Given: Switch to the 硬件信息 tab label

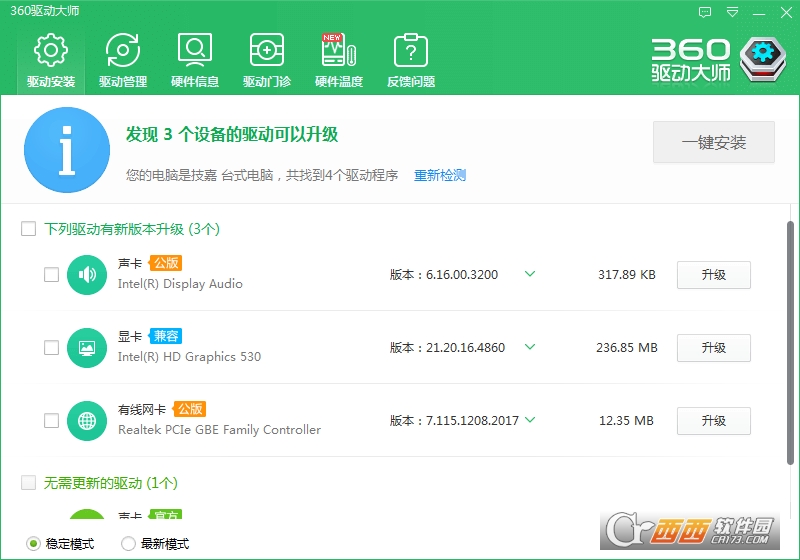Looking at the screenshot, I should [x=195, y=82].
